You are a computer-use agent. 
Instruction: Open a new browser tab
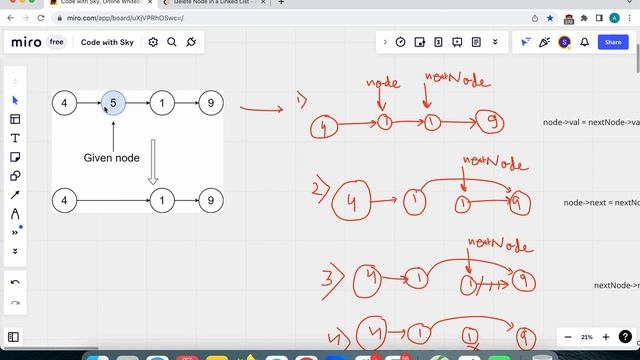click(281, 2)
